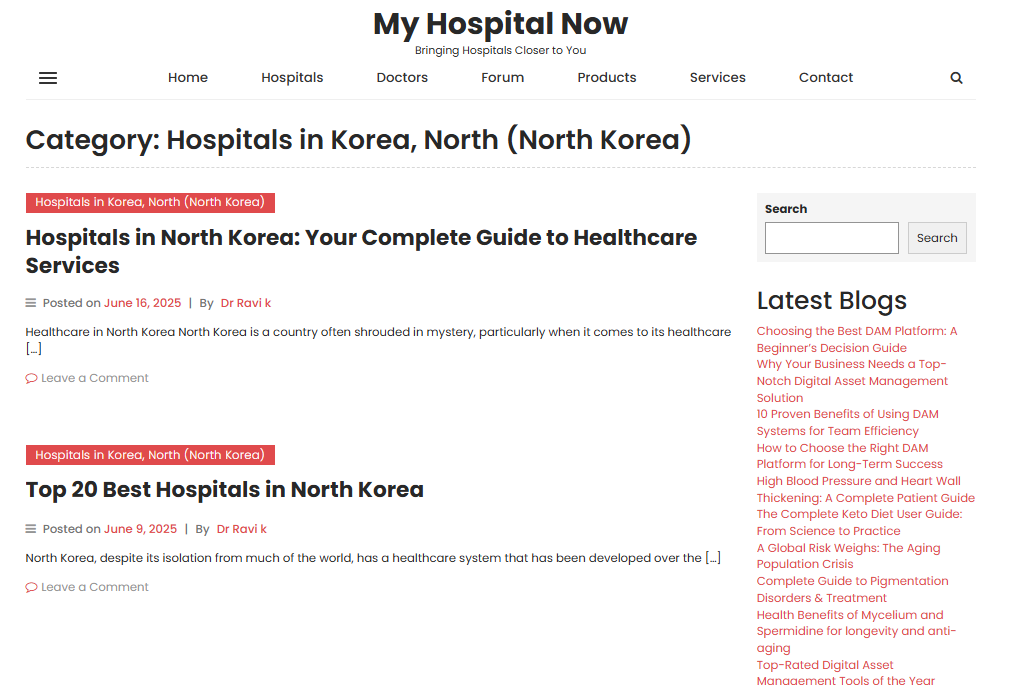Open red category tag above Top 20 post
Screen dimensions: 1013x685
tap(150, 455)
